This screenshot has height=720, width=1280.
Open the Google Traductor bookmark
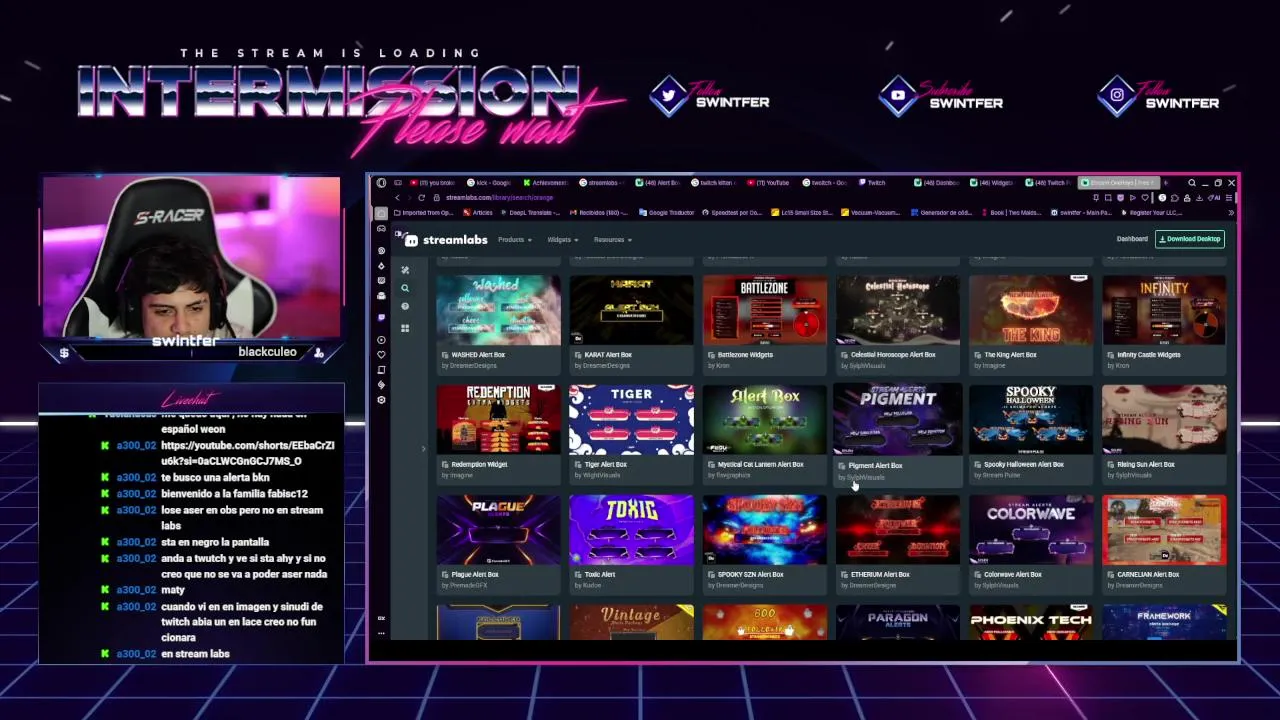coord(666,212)
